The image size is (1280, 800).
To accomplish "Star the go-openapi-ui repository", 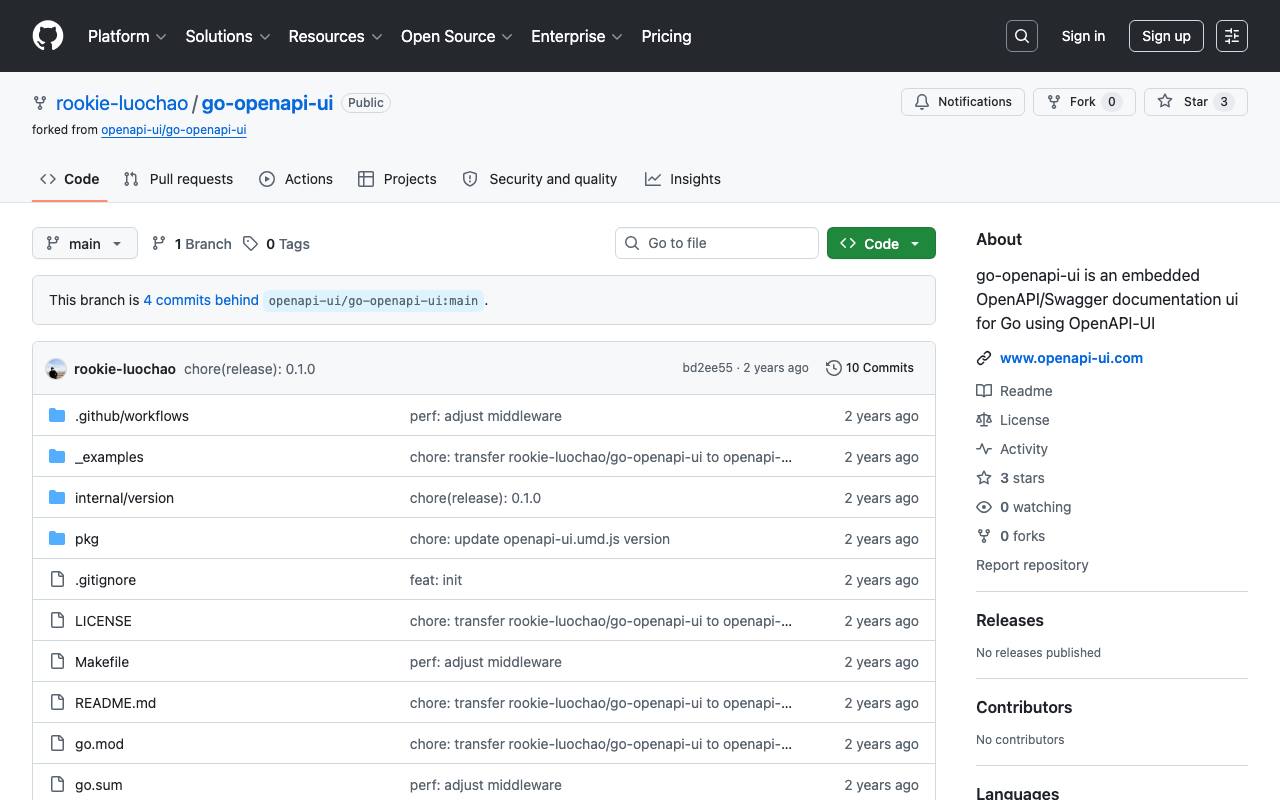I will [x=1196, y=102].
